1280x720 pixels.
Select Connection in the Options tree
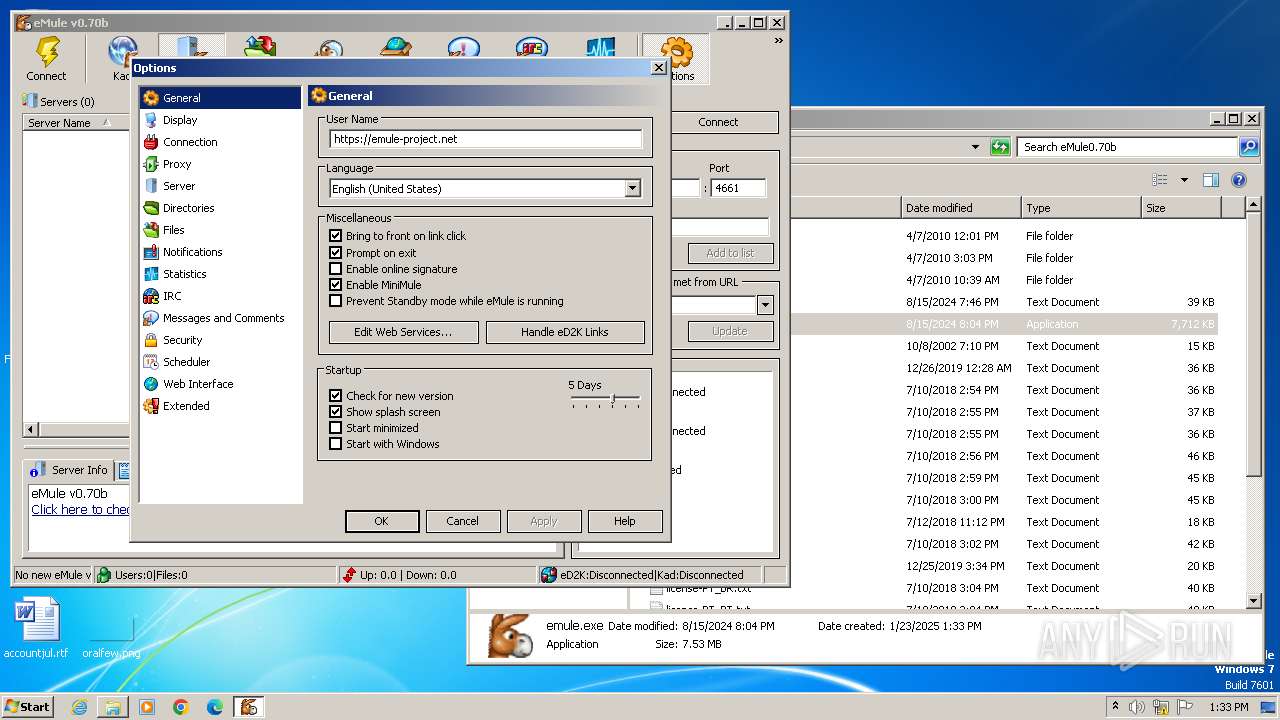click(x=190, y=142)
